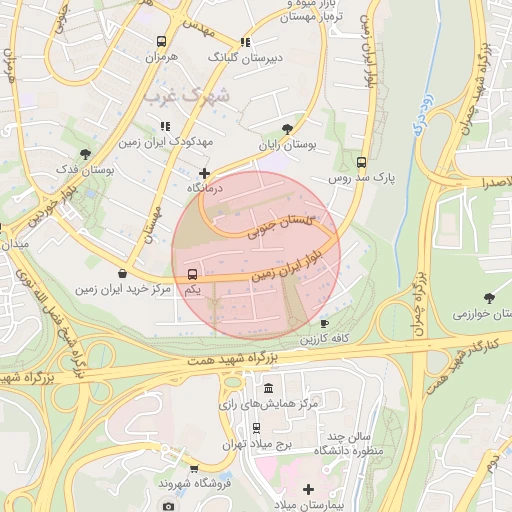Select the Milad Tower station icon
Screen dimensions: 512x512
pos(256,428)
